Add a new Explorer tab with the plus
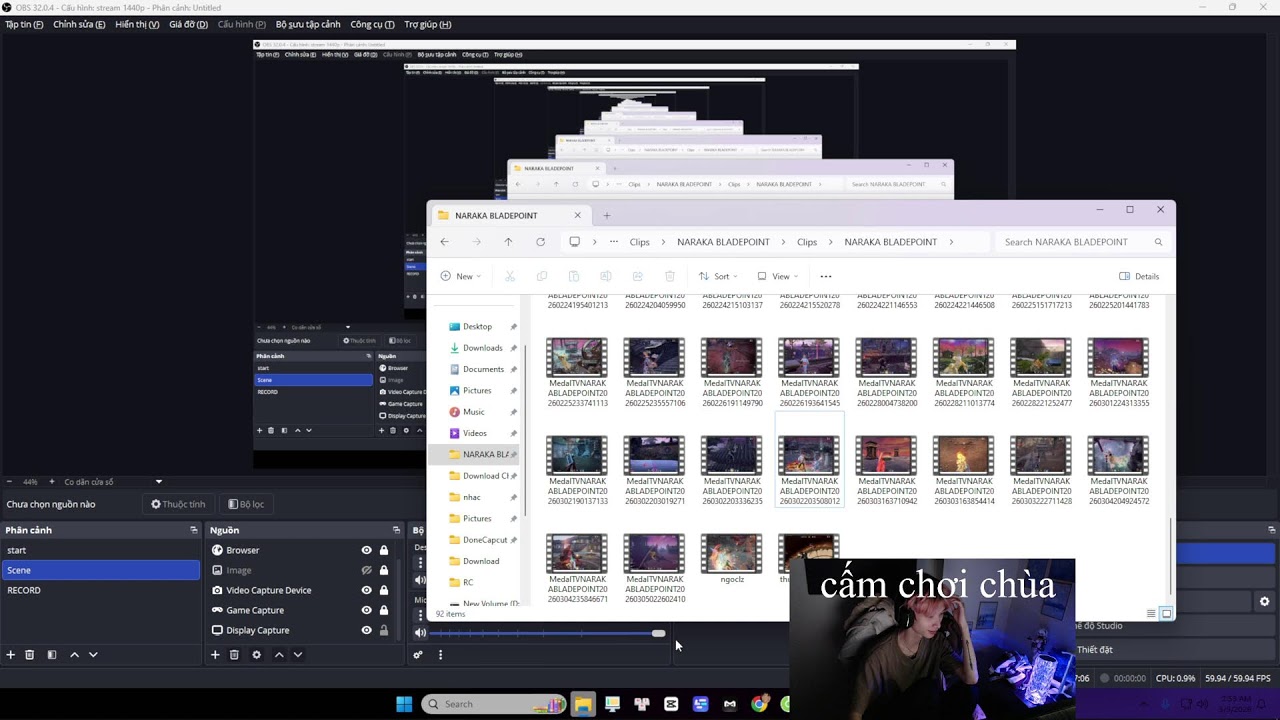This screenshot has height=720, width=1280. [607, 215]
